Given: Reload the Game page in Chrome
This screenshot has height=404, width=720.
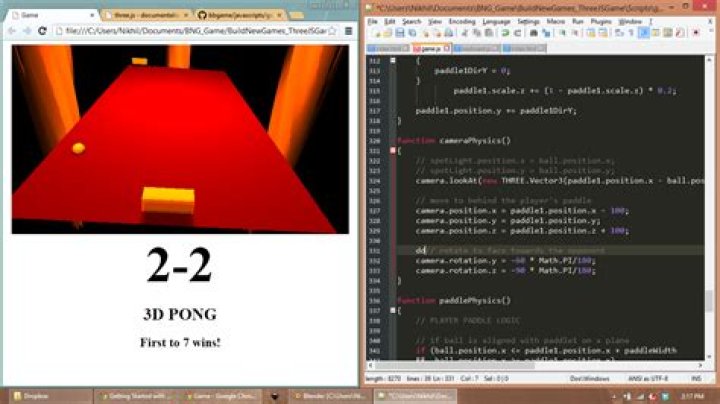Looking at the screenshot, I should 42,31.
